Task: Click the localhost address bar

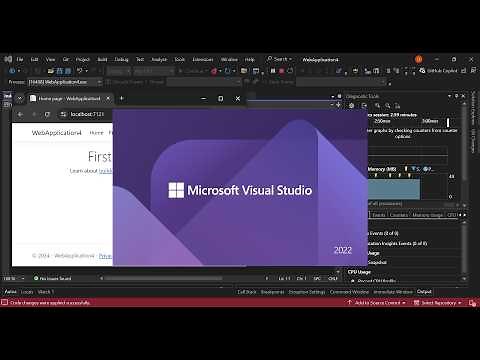Action: (x=87, y=114)
